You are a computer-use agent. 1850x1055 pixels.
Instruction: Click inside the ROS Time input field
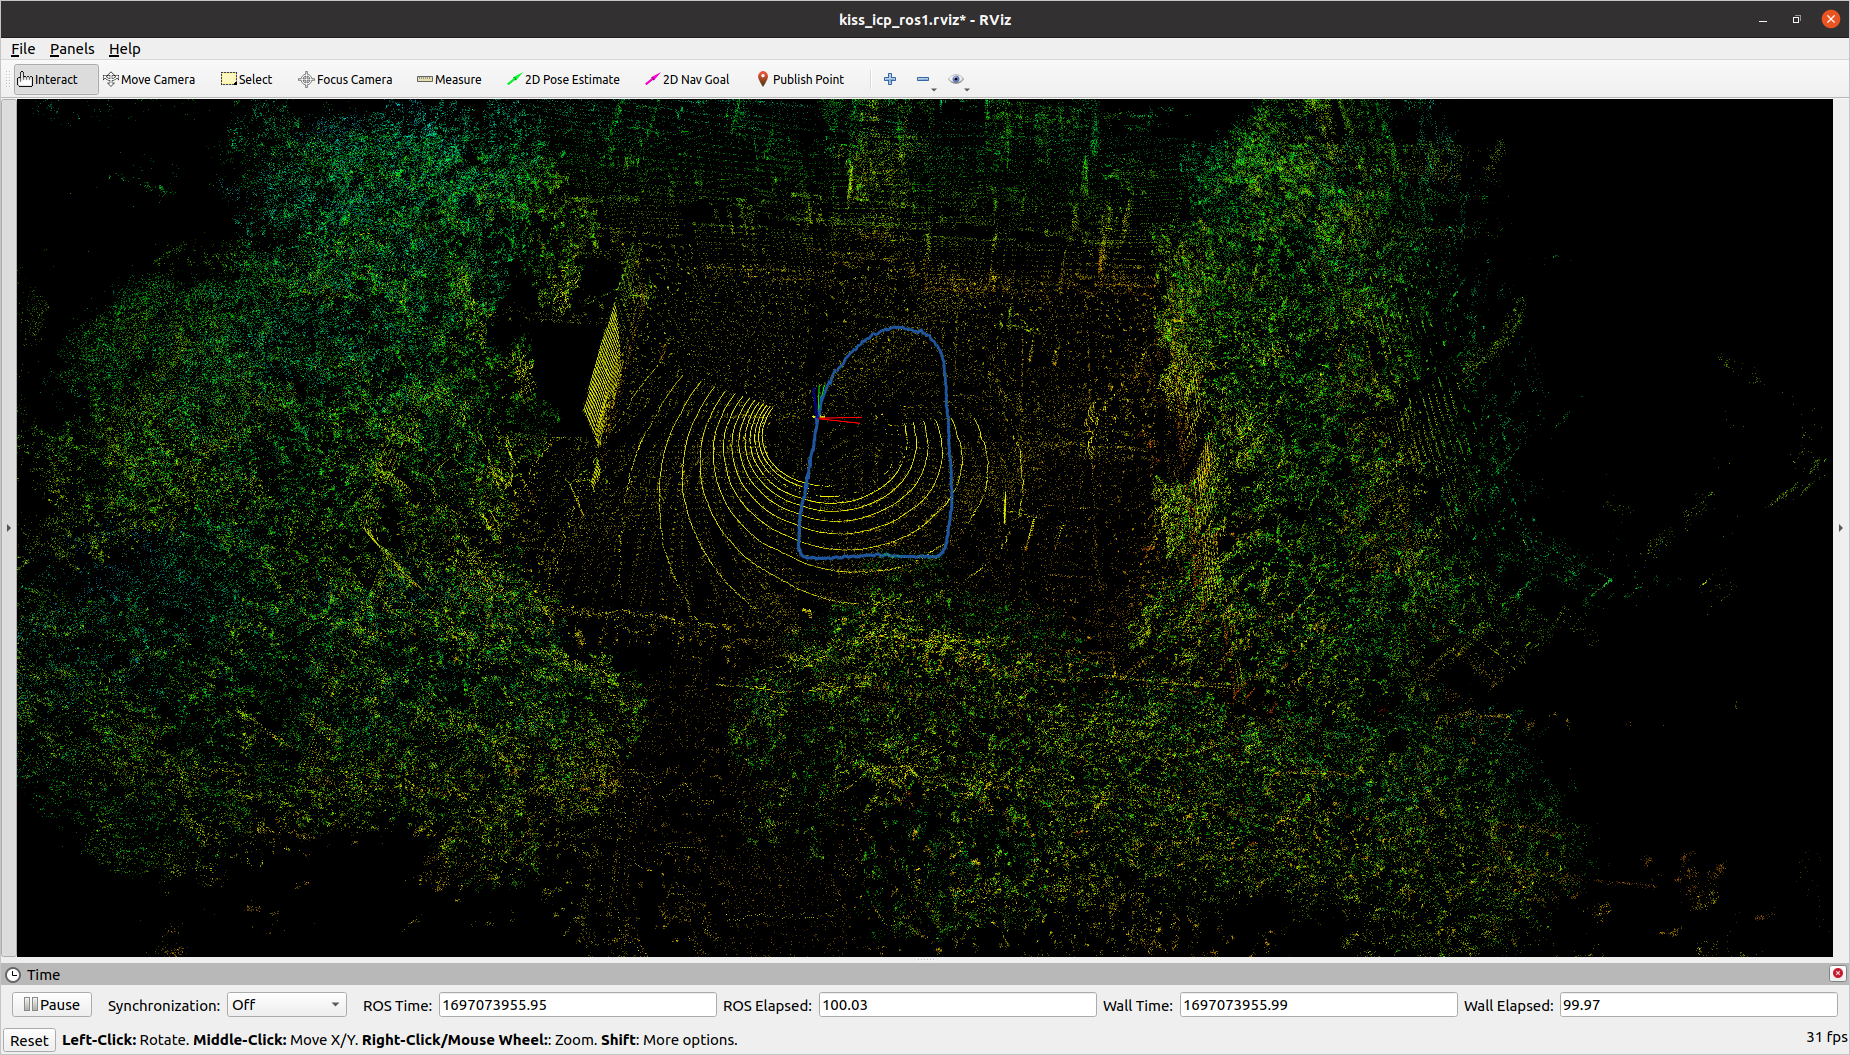(x=576, y=1004)
